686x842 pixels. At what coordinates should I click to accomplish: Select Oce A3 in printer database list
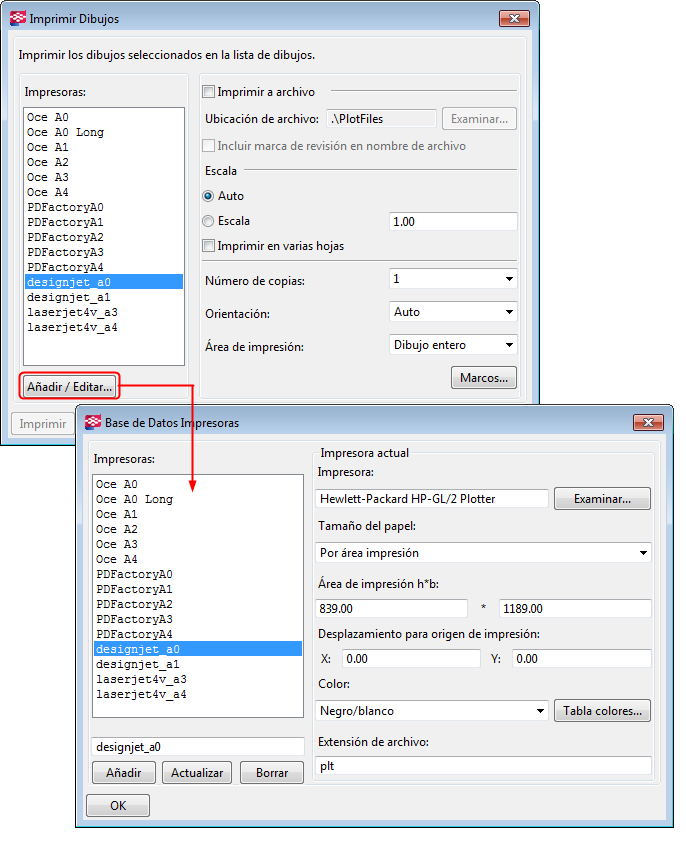(x=198, y=545)
